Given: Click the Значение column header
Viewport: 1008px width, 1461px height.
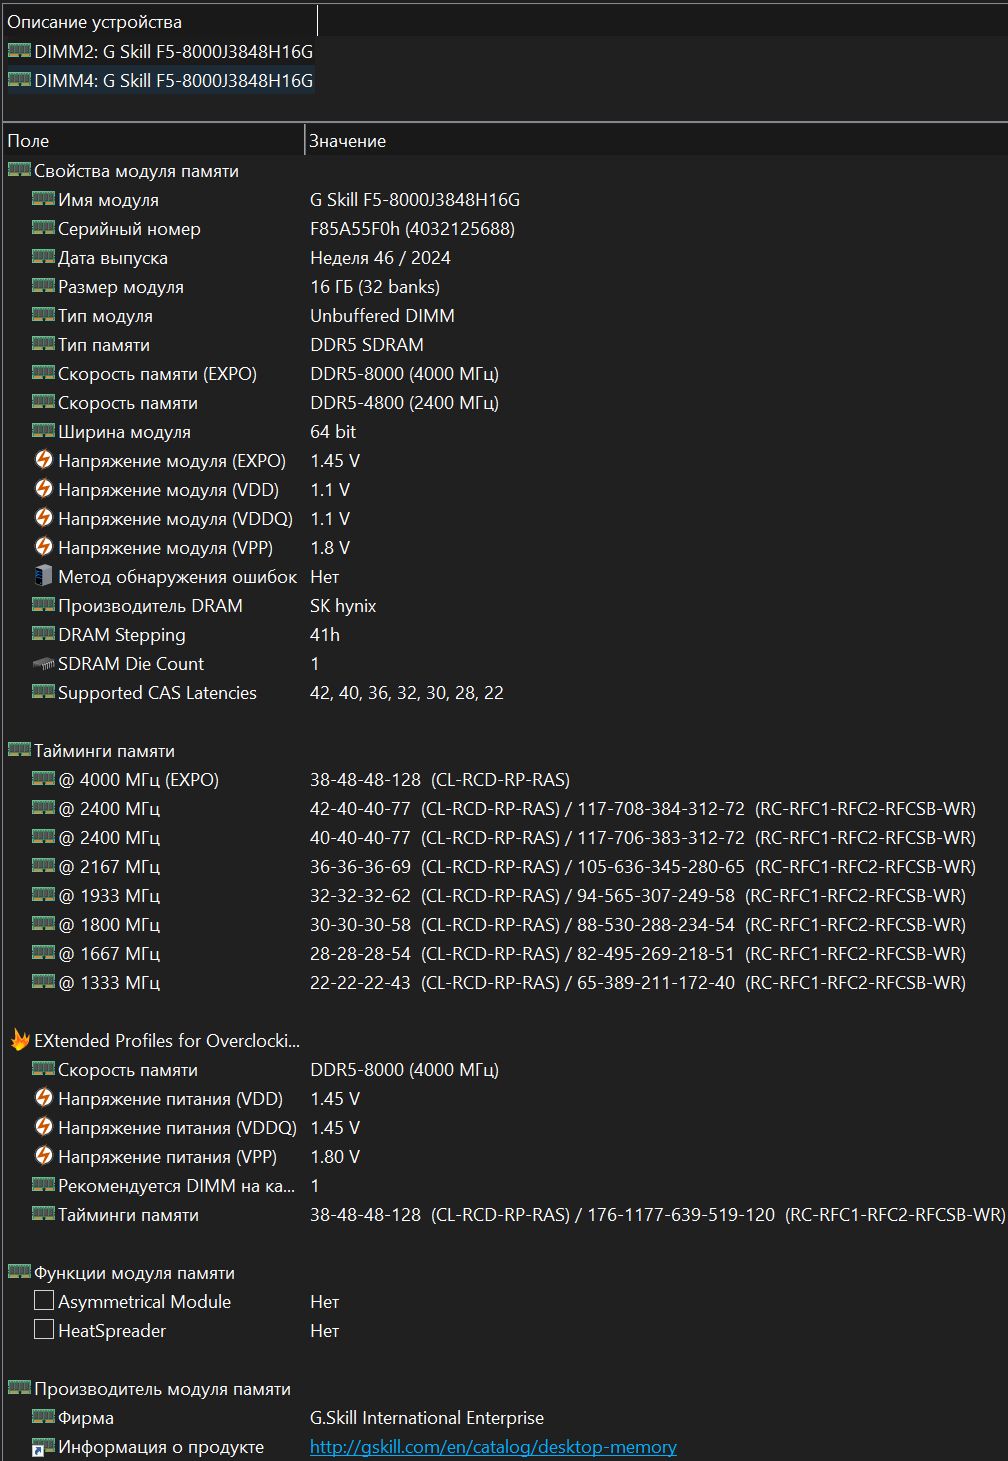Looking at the screenshot, I should [x=656, y=141].
